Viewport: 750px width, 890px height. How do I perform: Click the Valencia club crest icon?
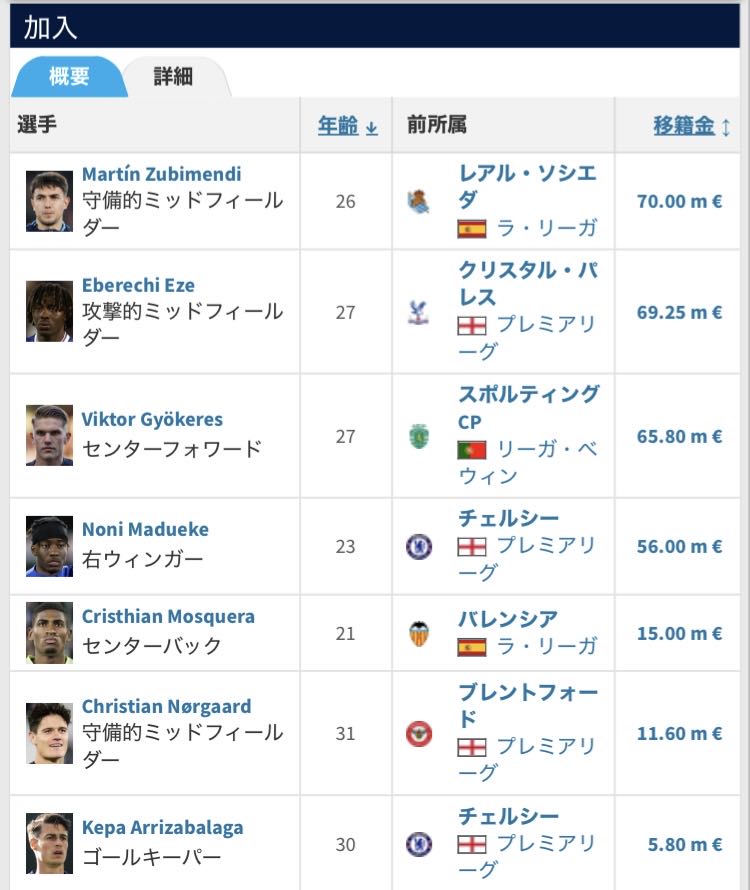[419, 633]
